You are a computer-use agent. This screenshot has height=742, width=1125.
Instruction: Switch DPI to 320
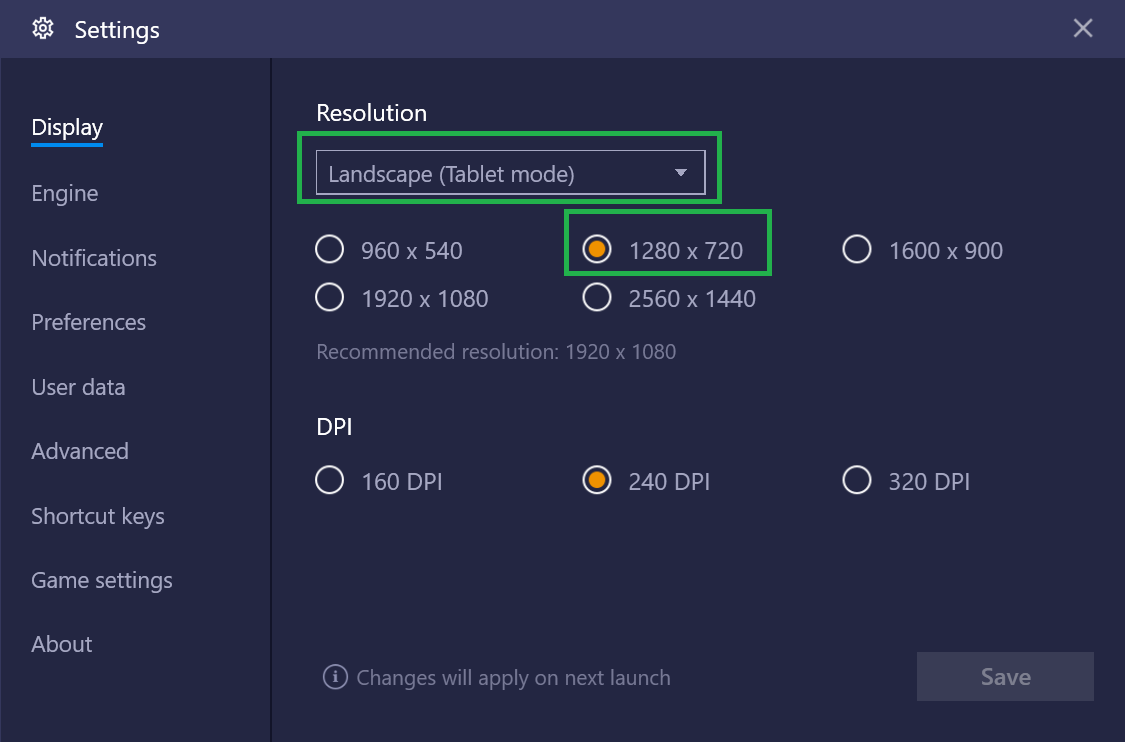(857, 481)
